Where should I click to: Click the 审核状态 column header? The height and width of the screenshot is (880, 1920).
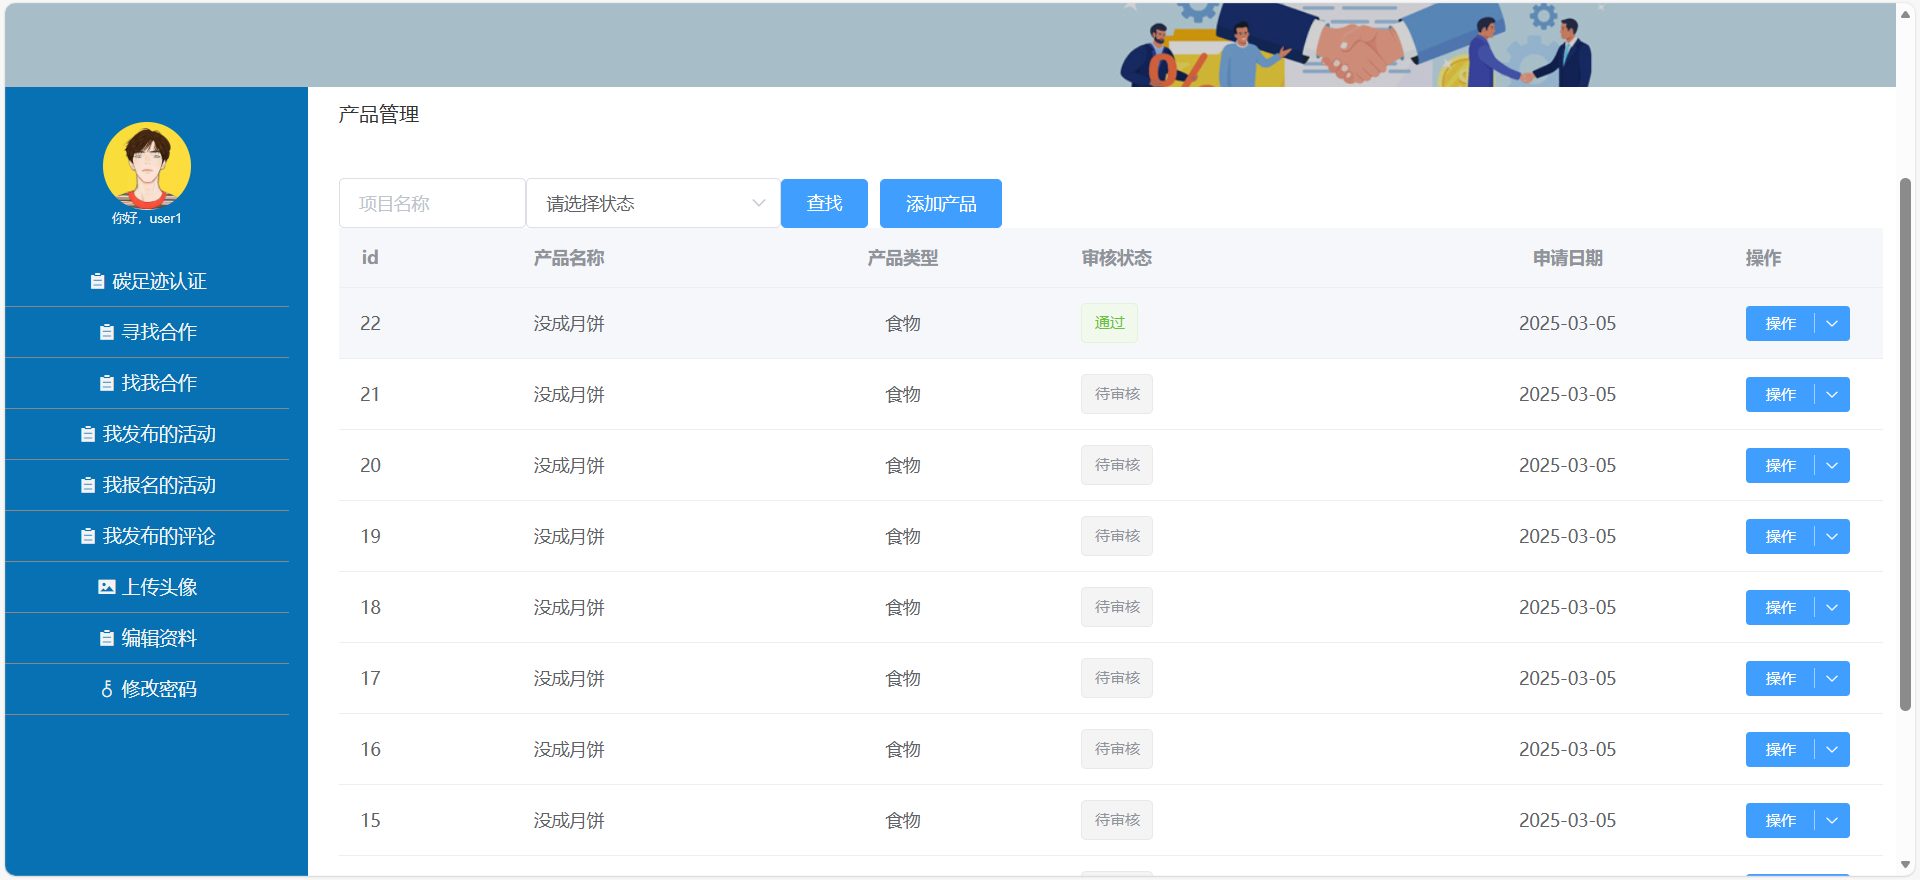coord(1117,258)
